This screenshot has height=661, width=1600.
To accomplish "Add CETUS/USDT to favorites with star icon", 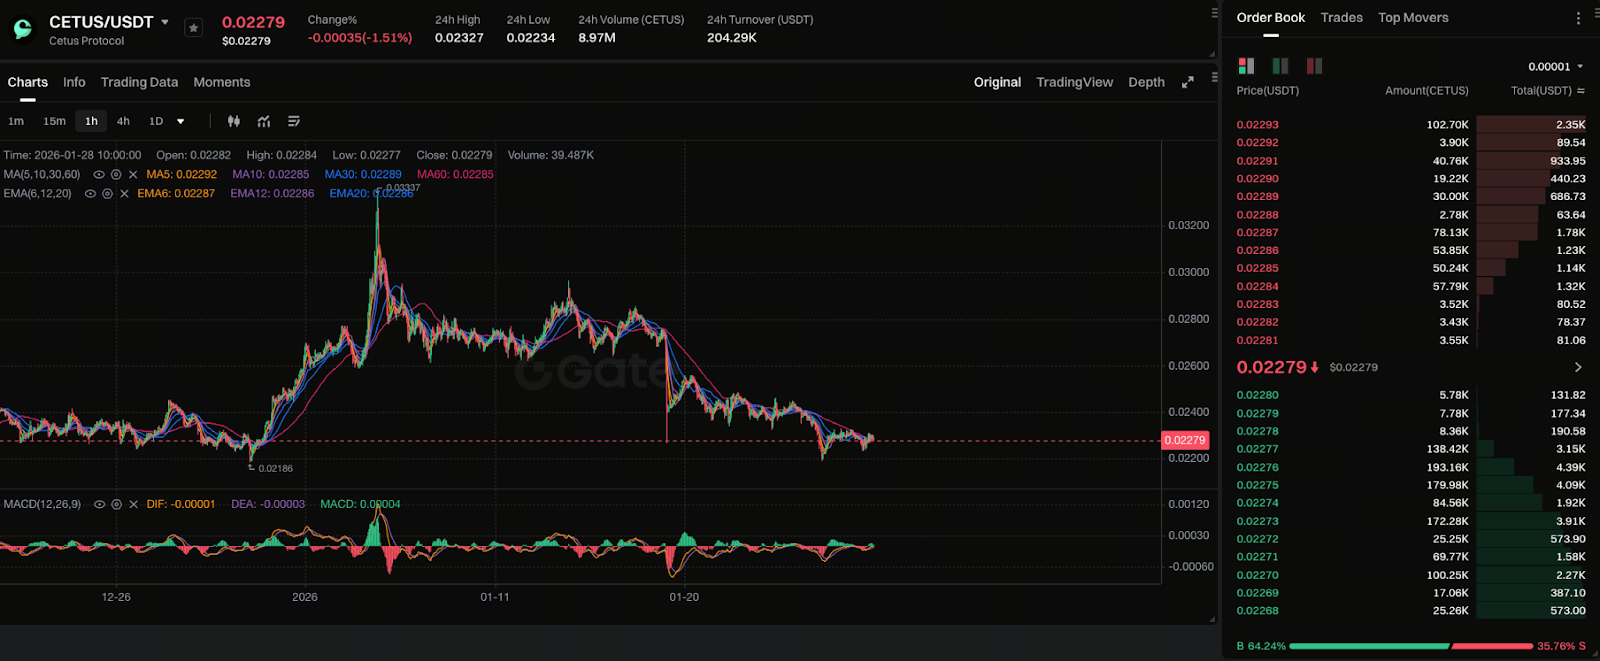I will 193,28.
